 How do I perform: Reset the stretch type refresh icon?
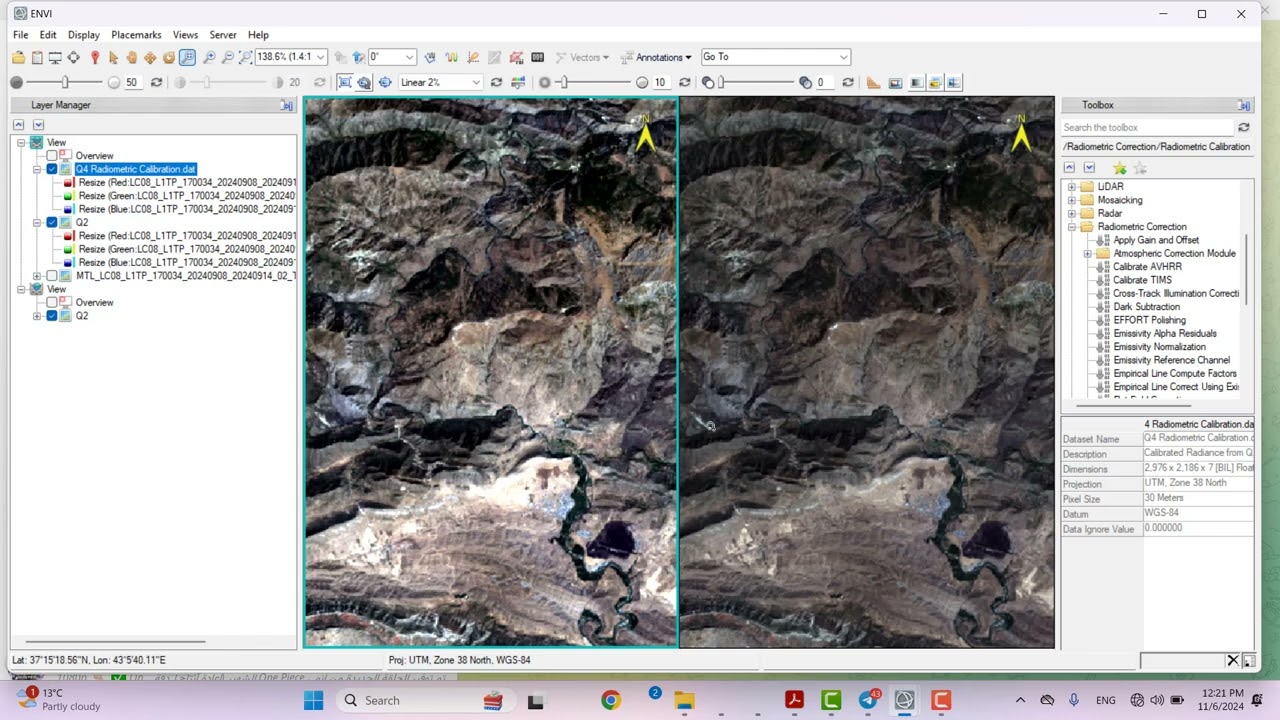(496, 83)
